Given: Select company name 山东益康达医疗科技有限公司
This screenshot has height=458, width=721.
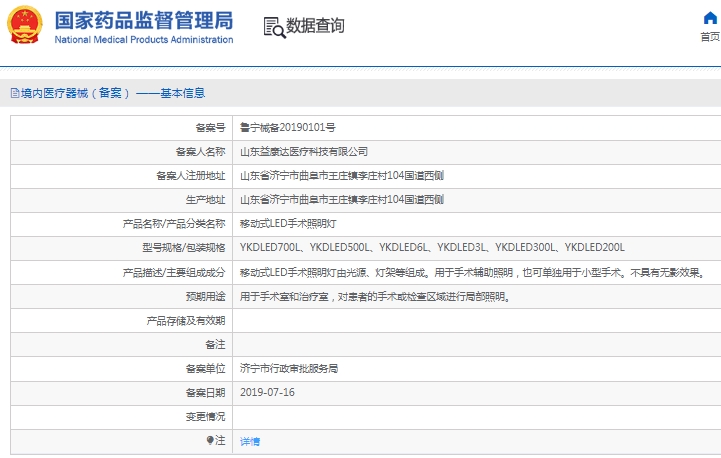Looking at the screenshot, I should coord(303,151).
